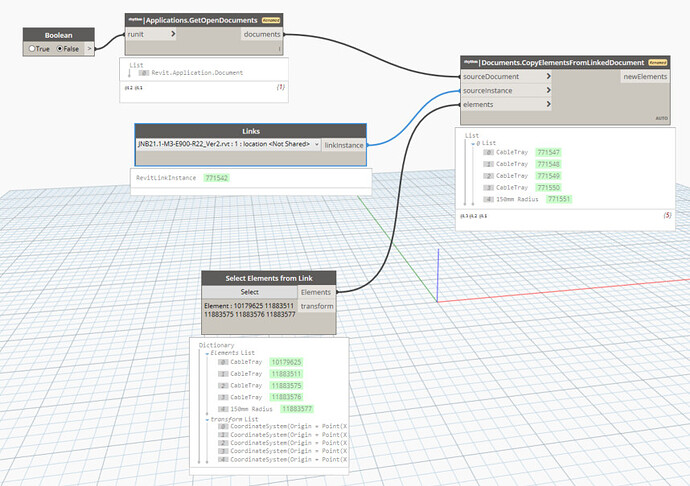This screenshot has width=690, height=486.
Task: Click CableTray ID 11883511
Action: pyautogui.click(x=286, y=374)
